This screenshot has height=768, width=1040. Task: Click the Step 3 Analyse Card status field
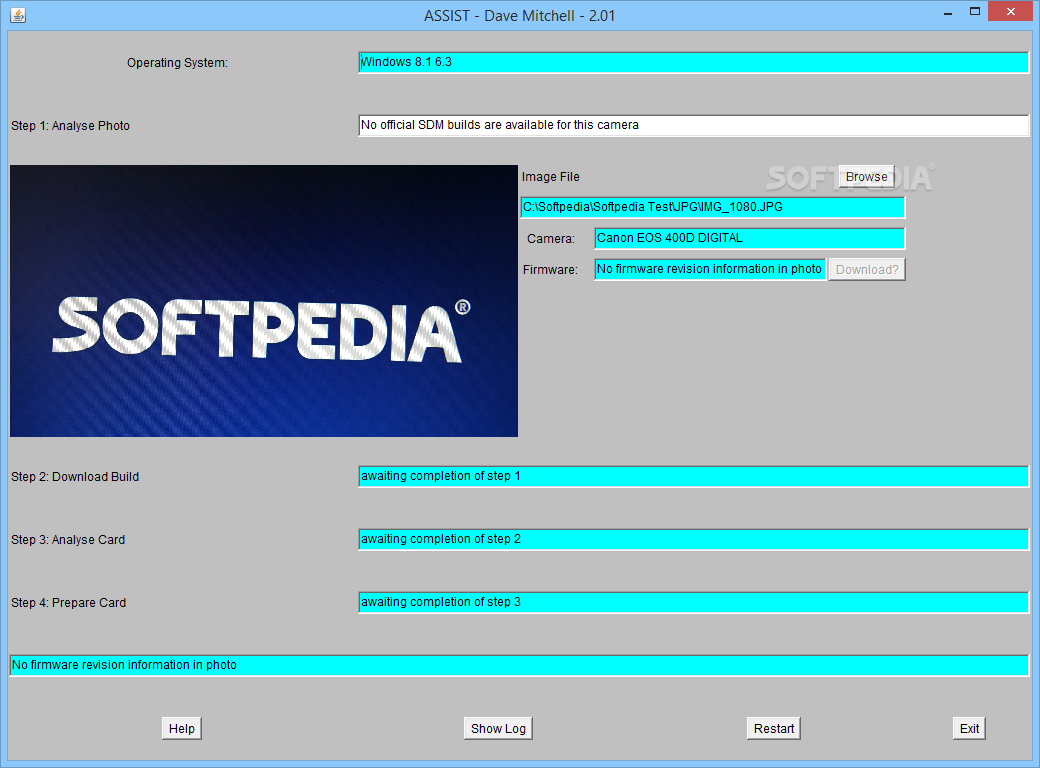point(694,539)
